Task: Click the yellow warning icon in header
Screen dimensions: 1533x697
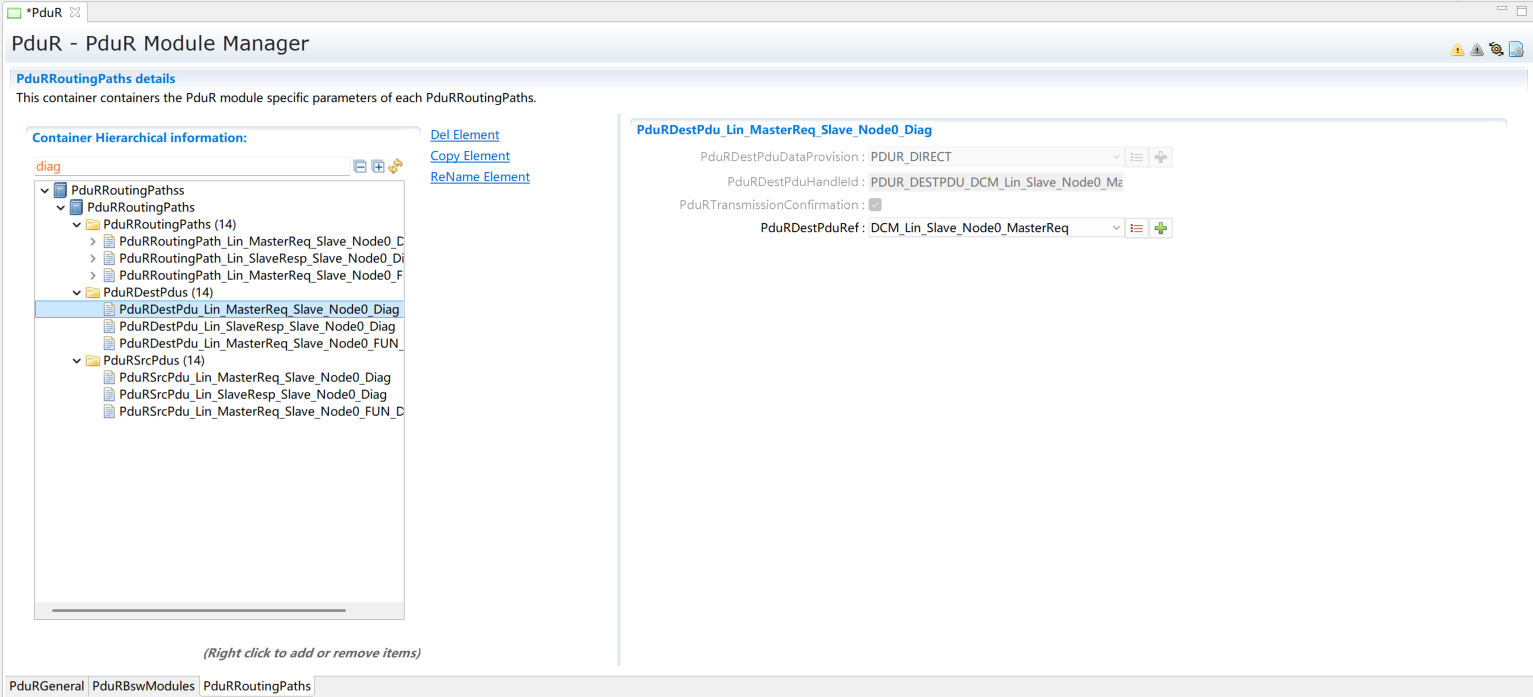Action: [x=1457, y=50]
